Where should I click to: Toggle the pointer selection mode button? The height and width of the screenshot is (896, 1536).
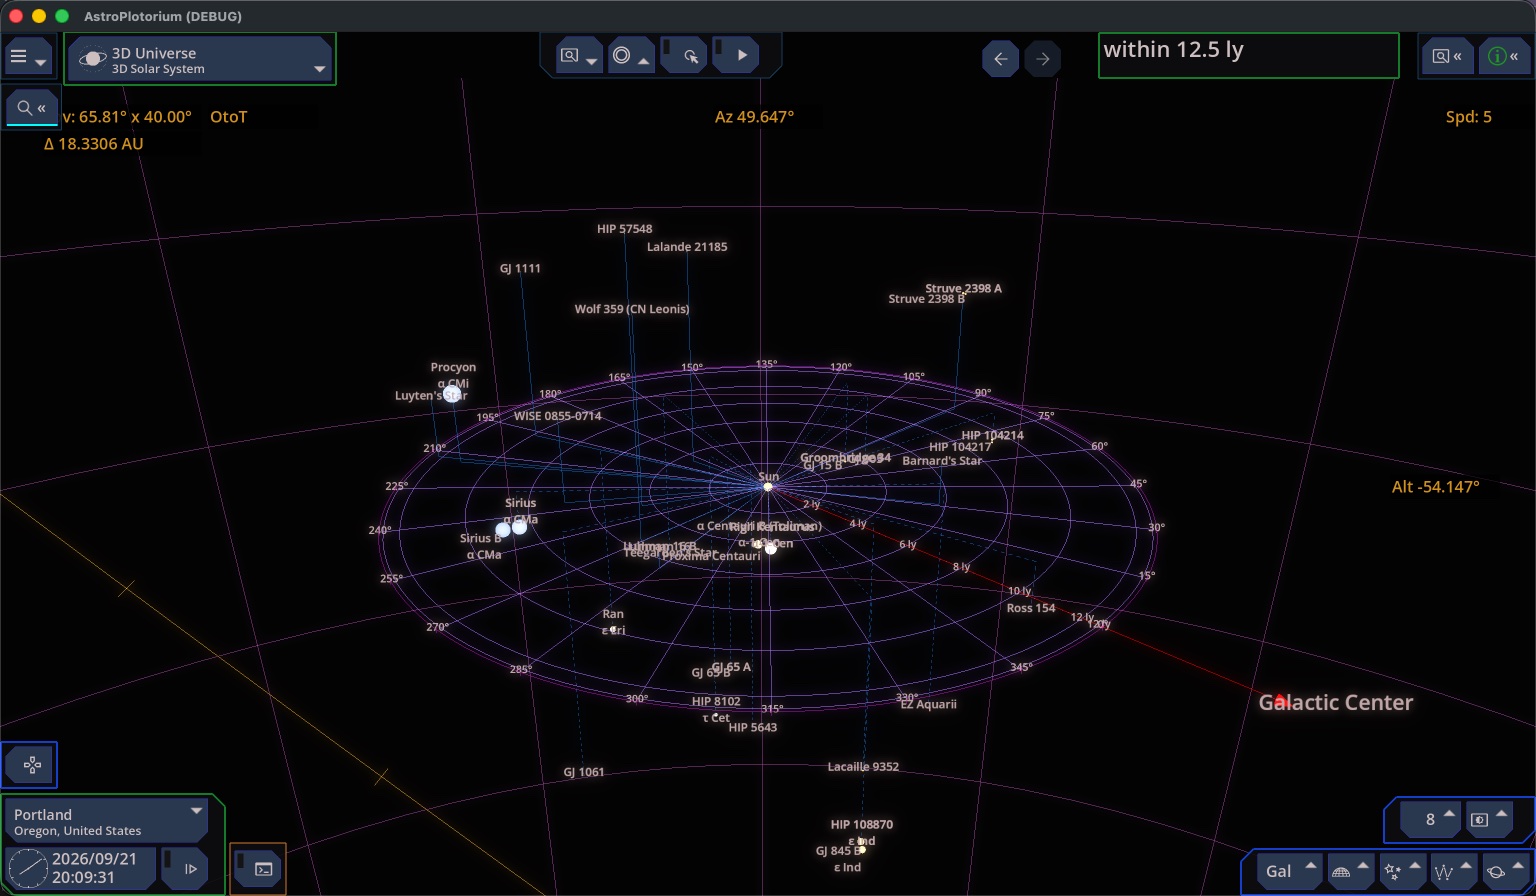[683, 56]
